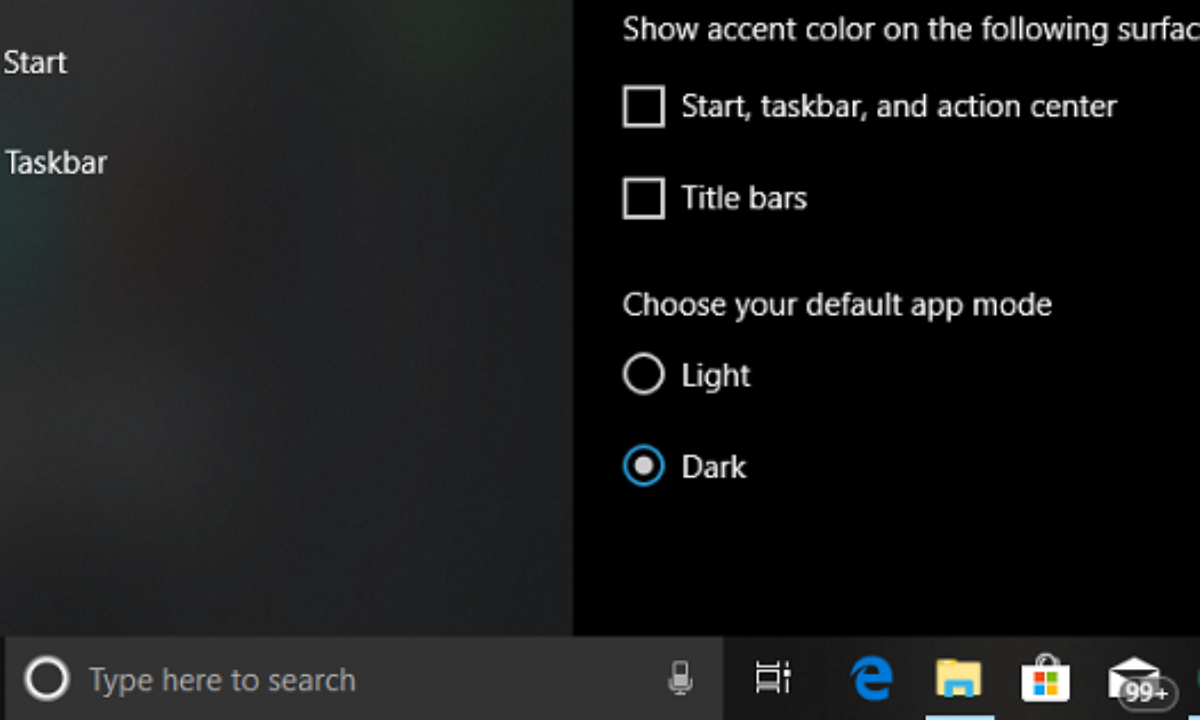The height and width of the screenshot is (720, 1200).
Task: Click the 99+ unread badge on Mail
Action: pos(1146,693)
